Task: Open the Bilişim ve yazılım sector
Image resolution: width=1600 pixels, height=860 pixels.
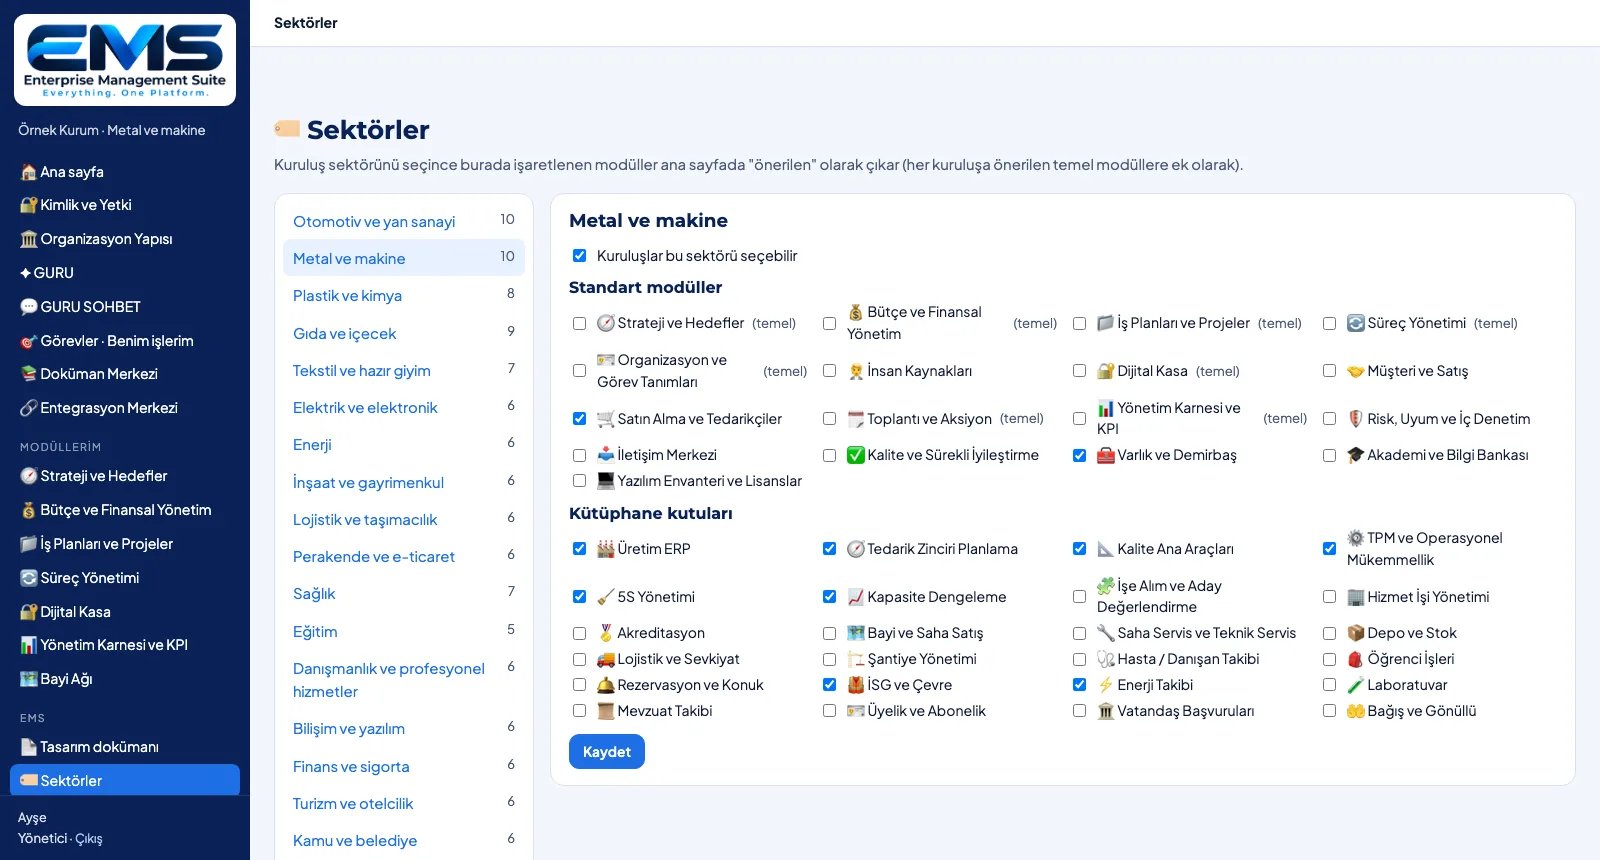Action: 404,729
